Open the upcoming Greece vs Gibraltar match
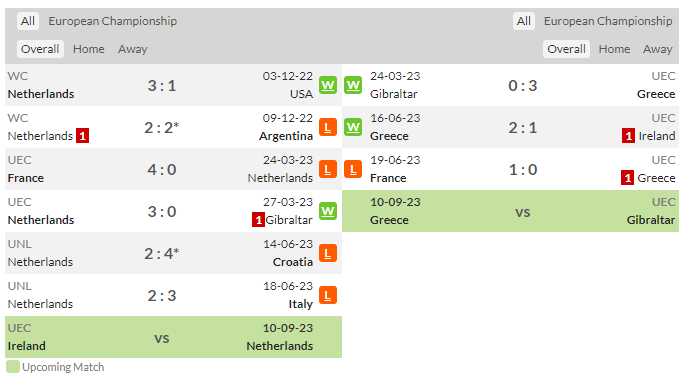682x388 pixels. 510,211
